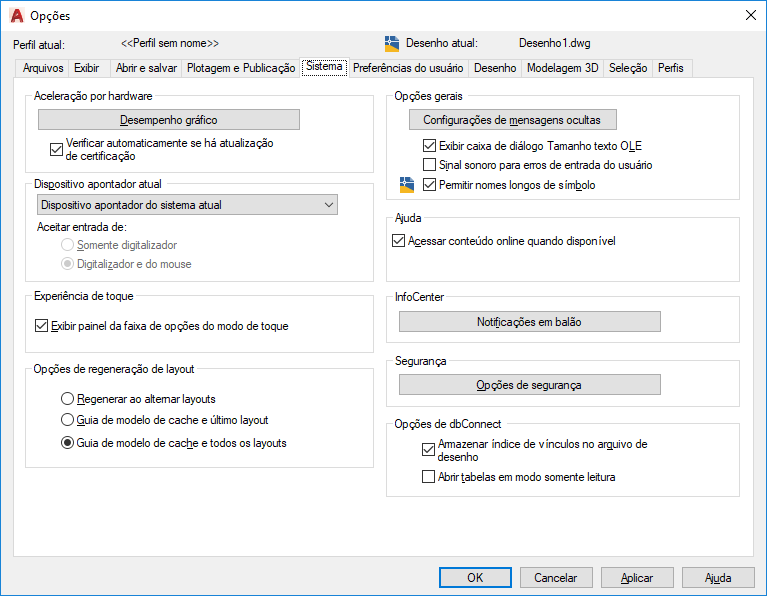
Task: Click the drawing file icon beside Desenho atual
Action: tap(392, 44)
